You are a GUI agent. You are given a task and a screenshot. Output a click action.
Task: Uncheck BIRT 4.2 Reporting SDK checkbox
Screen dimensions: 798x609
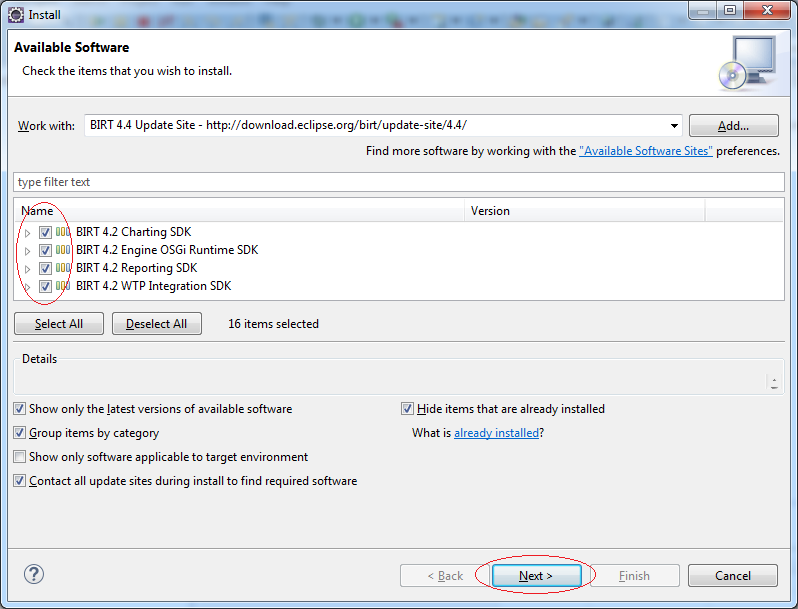(45, 268)
